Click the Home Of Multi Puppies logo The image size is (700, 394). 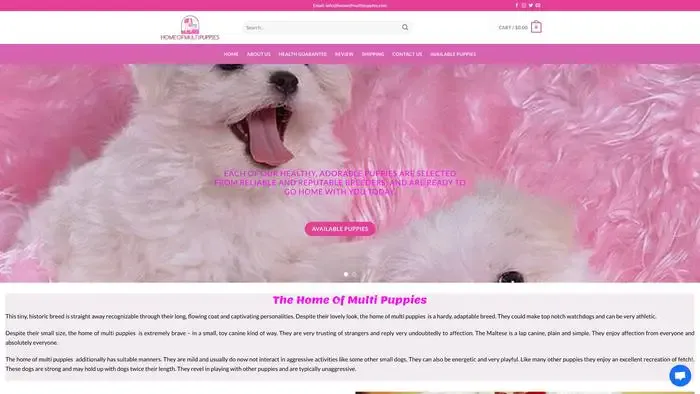pyautogui.click(x=190, y=28)
